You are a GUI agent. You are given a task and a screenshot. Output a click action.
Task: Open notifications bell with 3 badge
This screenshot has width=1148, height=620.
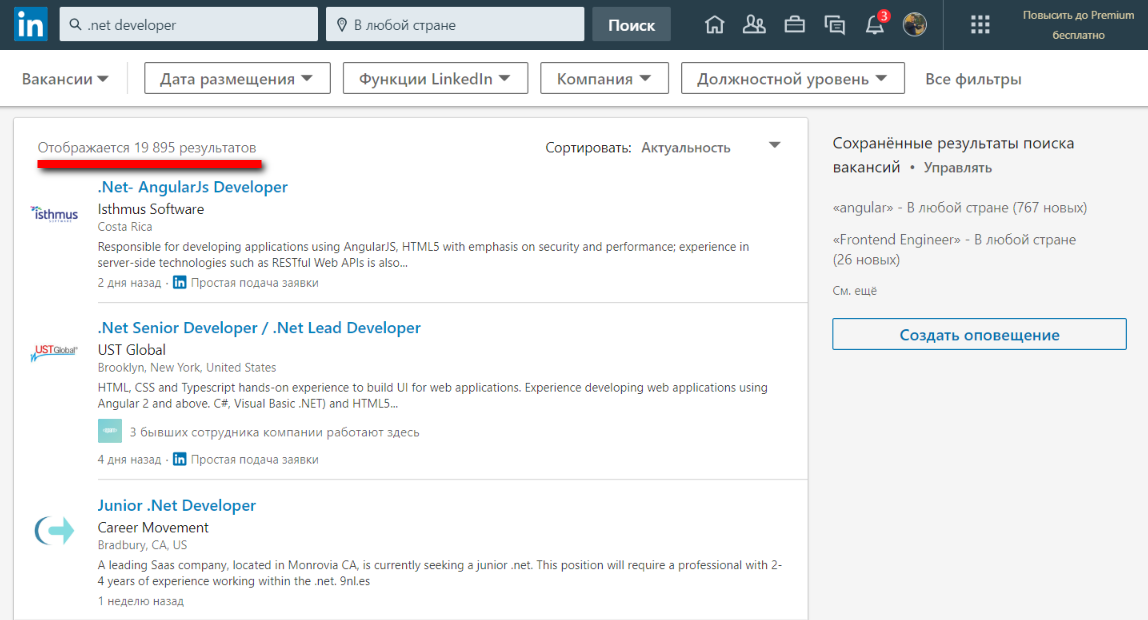tap(876, 24)
